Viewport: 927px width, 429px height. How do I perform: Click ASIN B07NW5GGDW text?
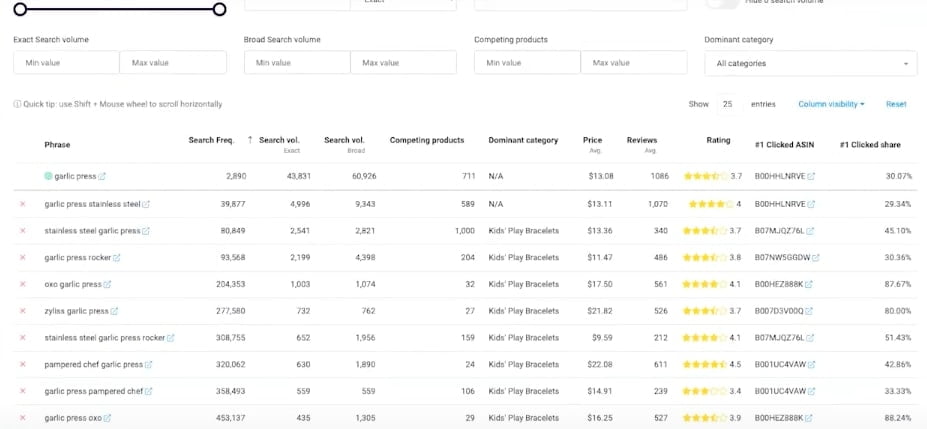tap(783, 258)
